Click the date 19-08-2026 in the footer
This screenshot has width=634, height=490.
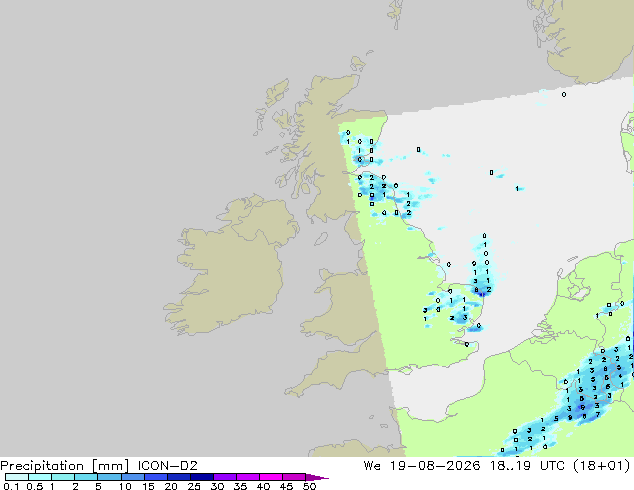[435, 466]
